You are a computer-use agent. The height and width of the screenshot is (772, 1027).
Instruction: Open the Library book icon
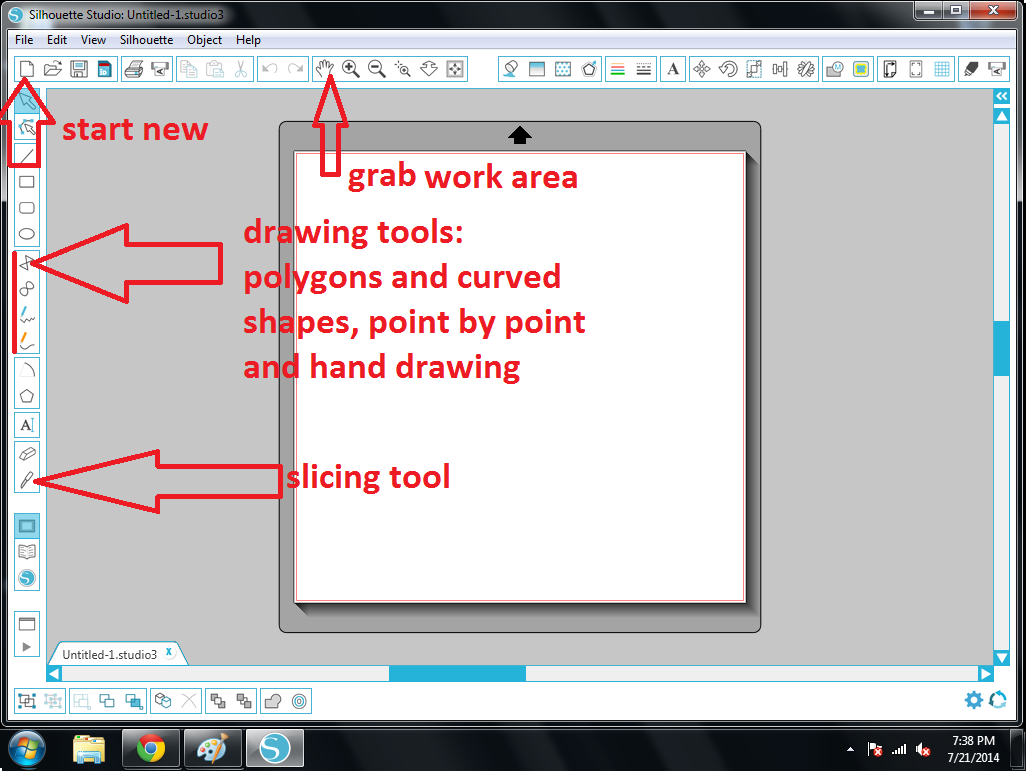click(x=27, y=552)
